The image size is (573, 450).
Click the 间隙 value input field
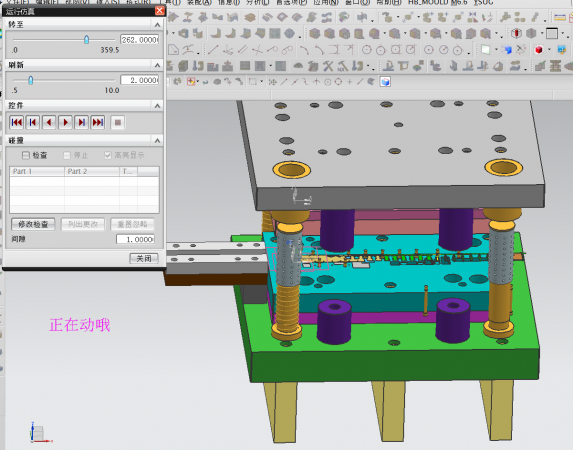135,239
